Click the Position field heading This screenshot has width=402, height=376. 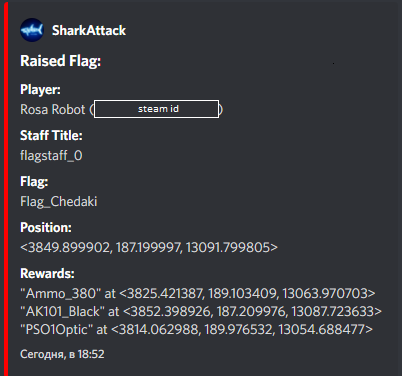click(x=46, y=228)
